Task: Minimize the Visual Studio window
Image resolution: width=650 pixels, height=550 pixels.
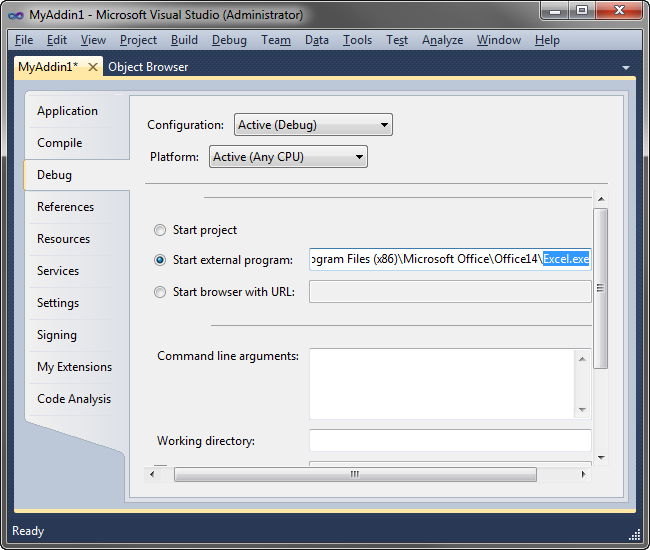Action: click(x=555, y=10)
